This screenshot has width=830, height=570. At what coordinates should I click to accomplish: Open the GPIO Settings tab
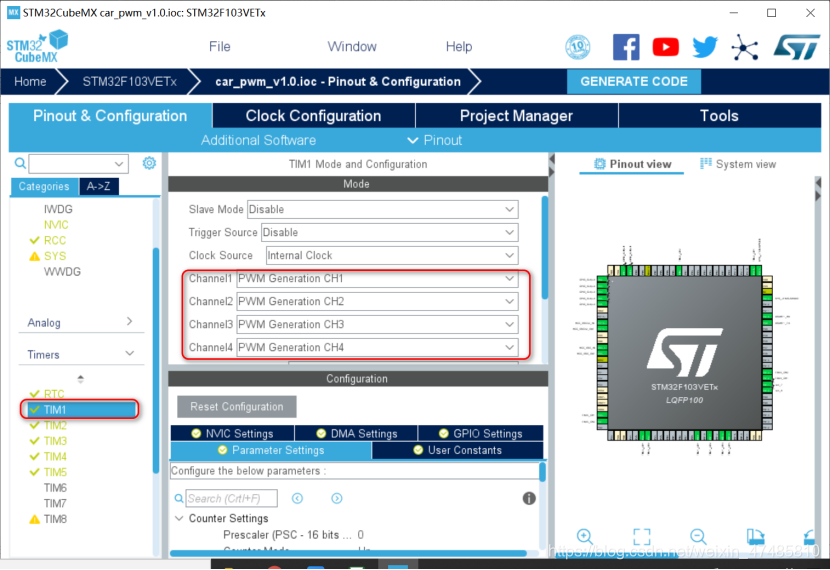[481, 433]
